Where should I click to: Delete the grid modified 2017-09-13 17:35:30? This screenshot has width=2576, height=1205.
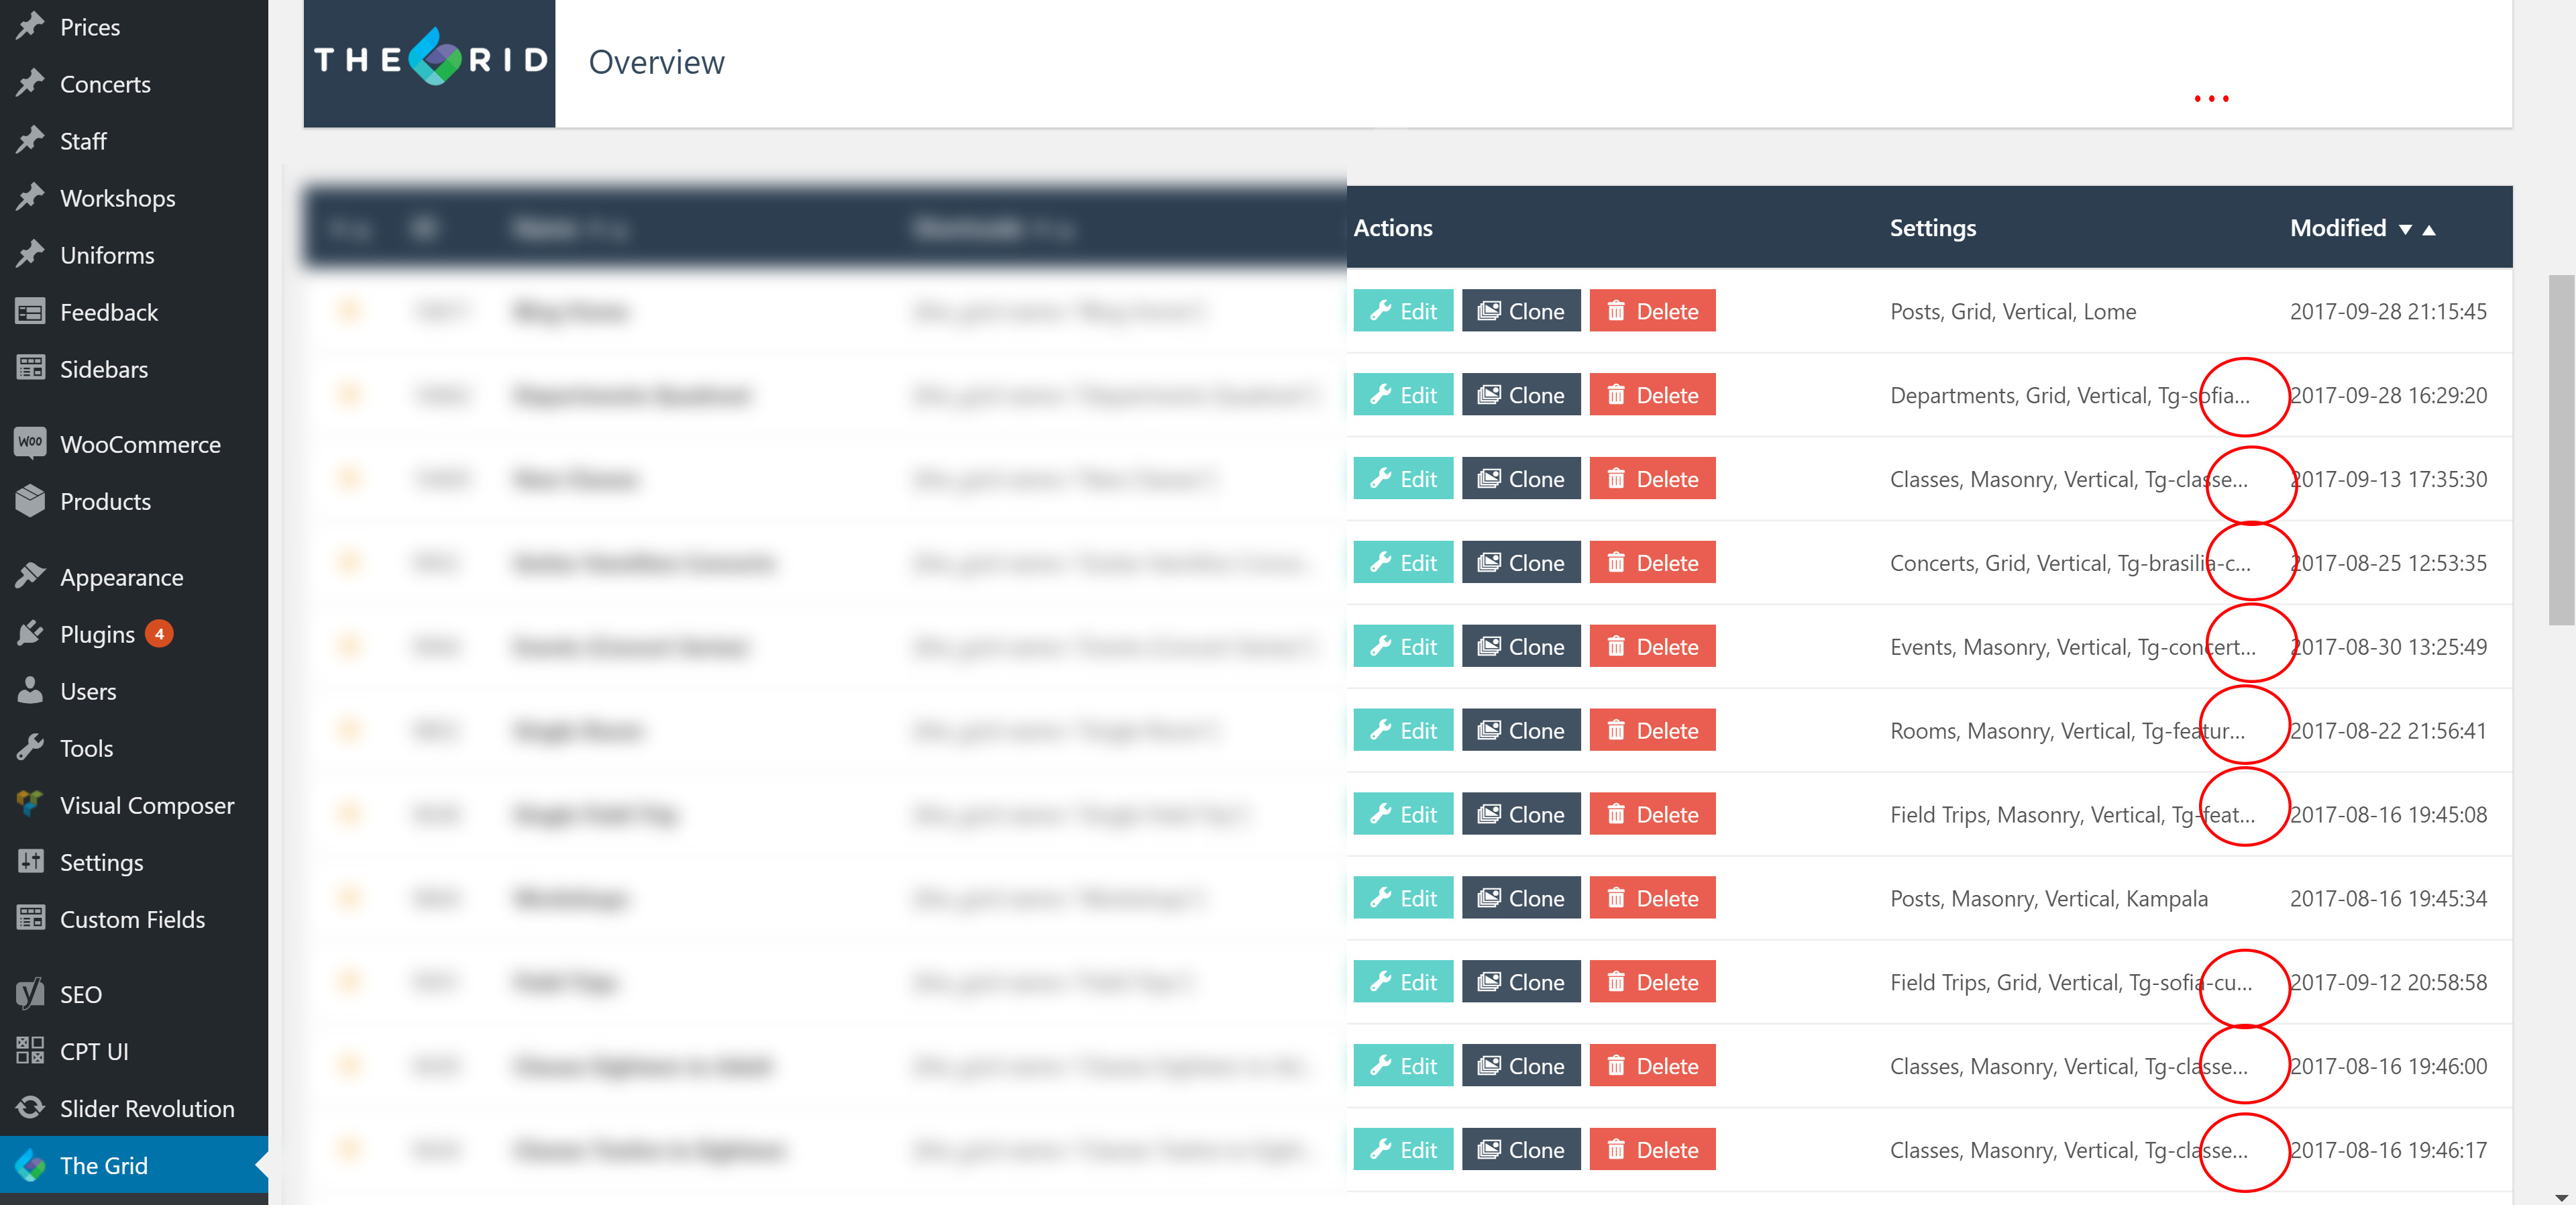pos(1652,479)
